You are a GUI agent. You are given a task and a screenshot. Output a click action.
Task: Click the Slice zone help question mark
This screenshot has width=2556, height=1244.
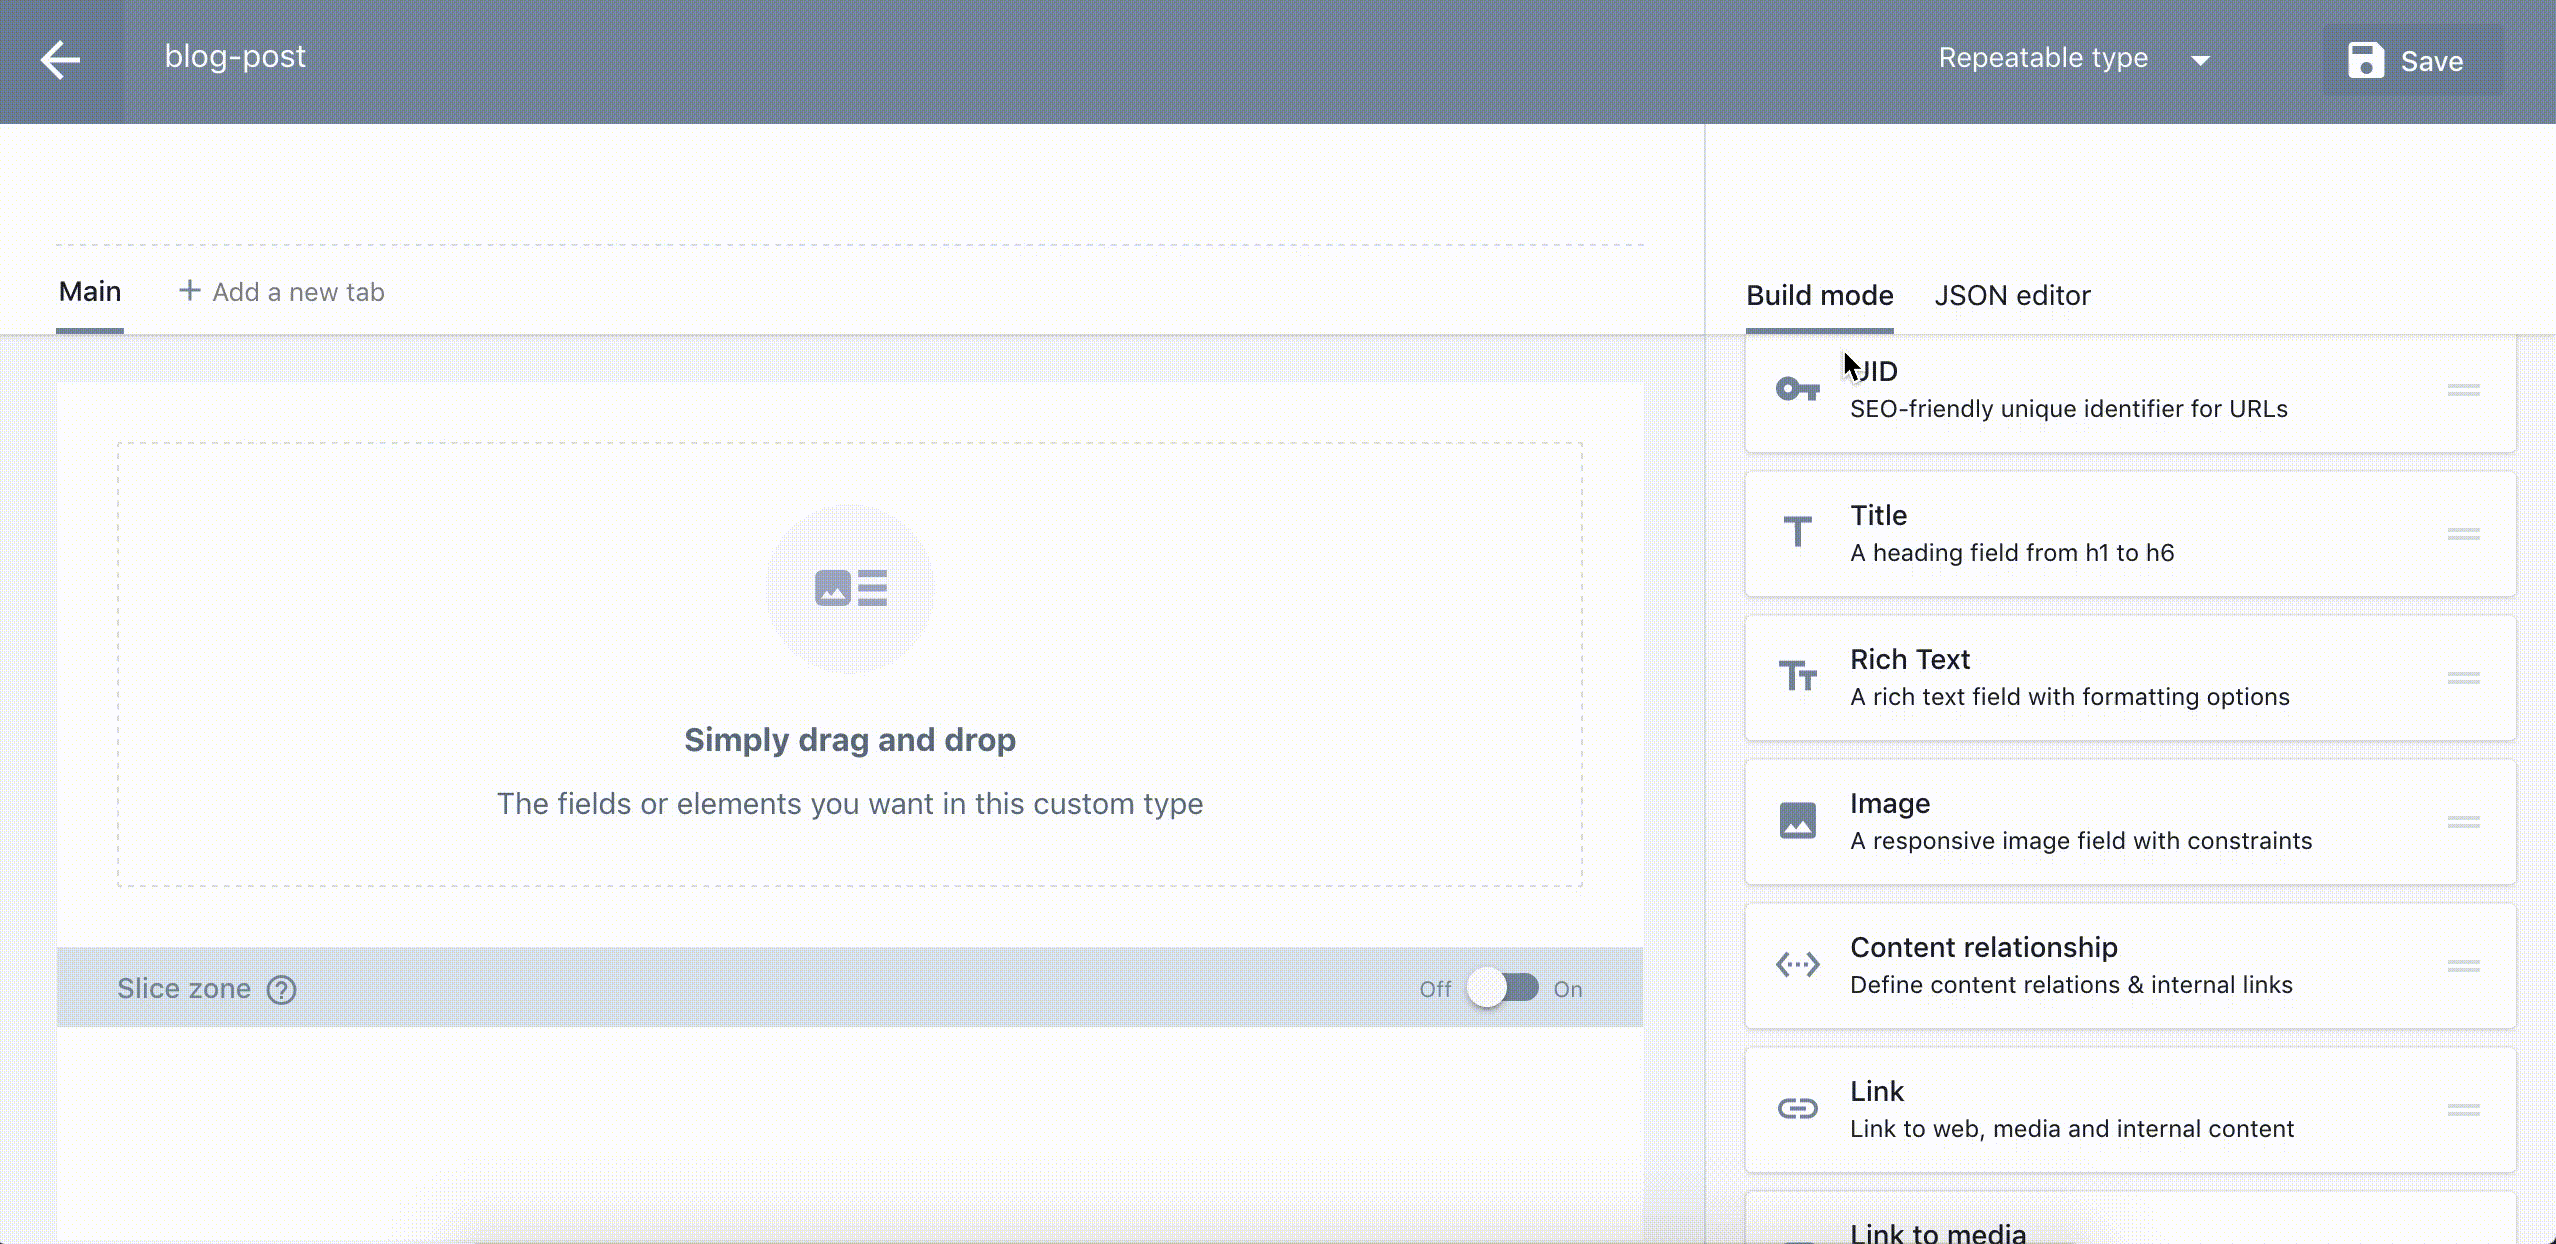pyautogui.click(x=282, y=989)
